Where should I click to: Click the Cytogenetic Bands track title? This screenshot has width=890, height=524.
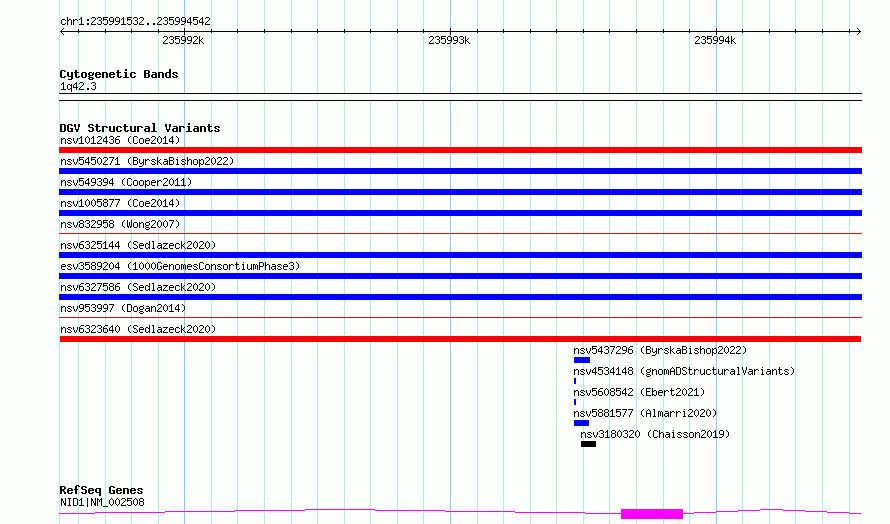119,74
